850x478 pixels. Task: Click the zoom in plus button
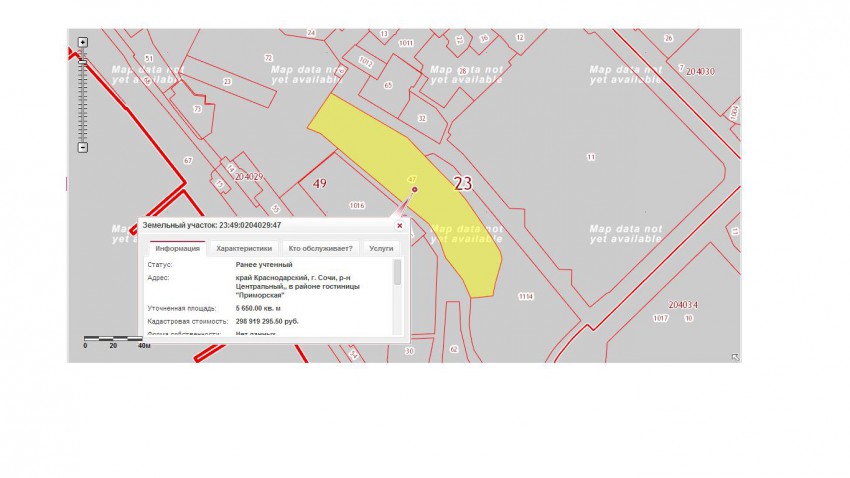point(83,42)
